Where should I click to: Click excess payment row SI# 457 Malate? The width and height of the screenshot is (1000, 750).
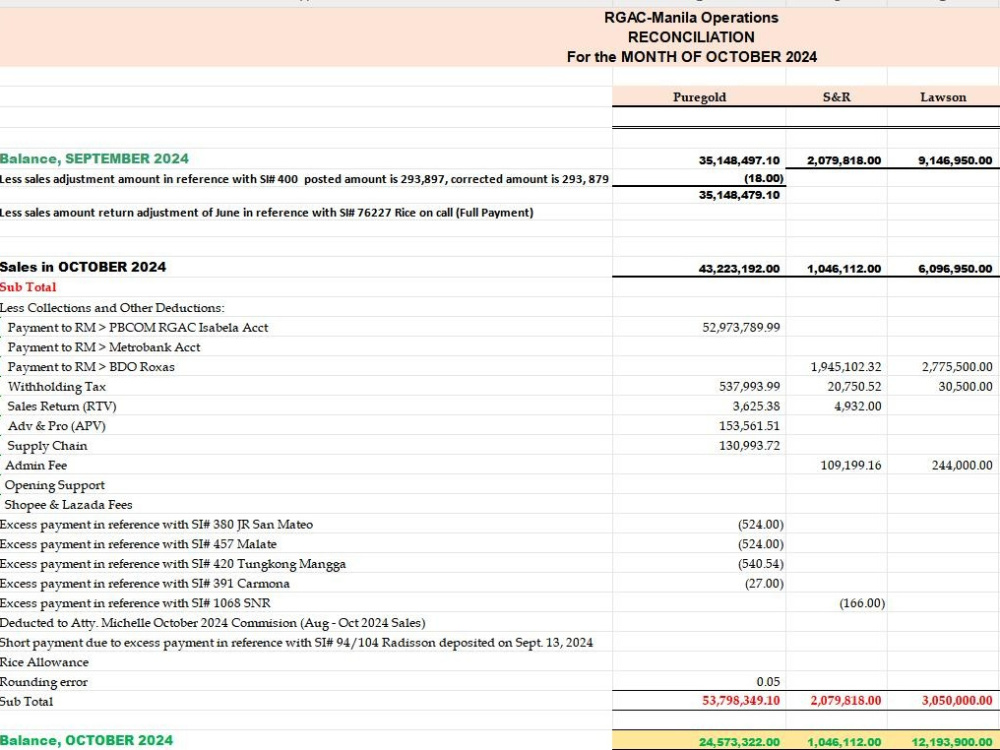(x=138, y=545)
